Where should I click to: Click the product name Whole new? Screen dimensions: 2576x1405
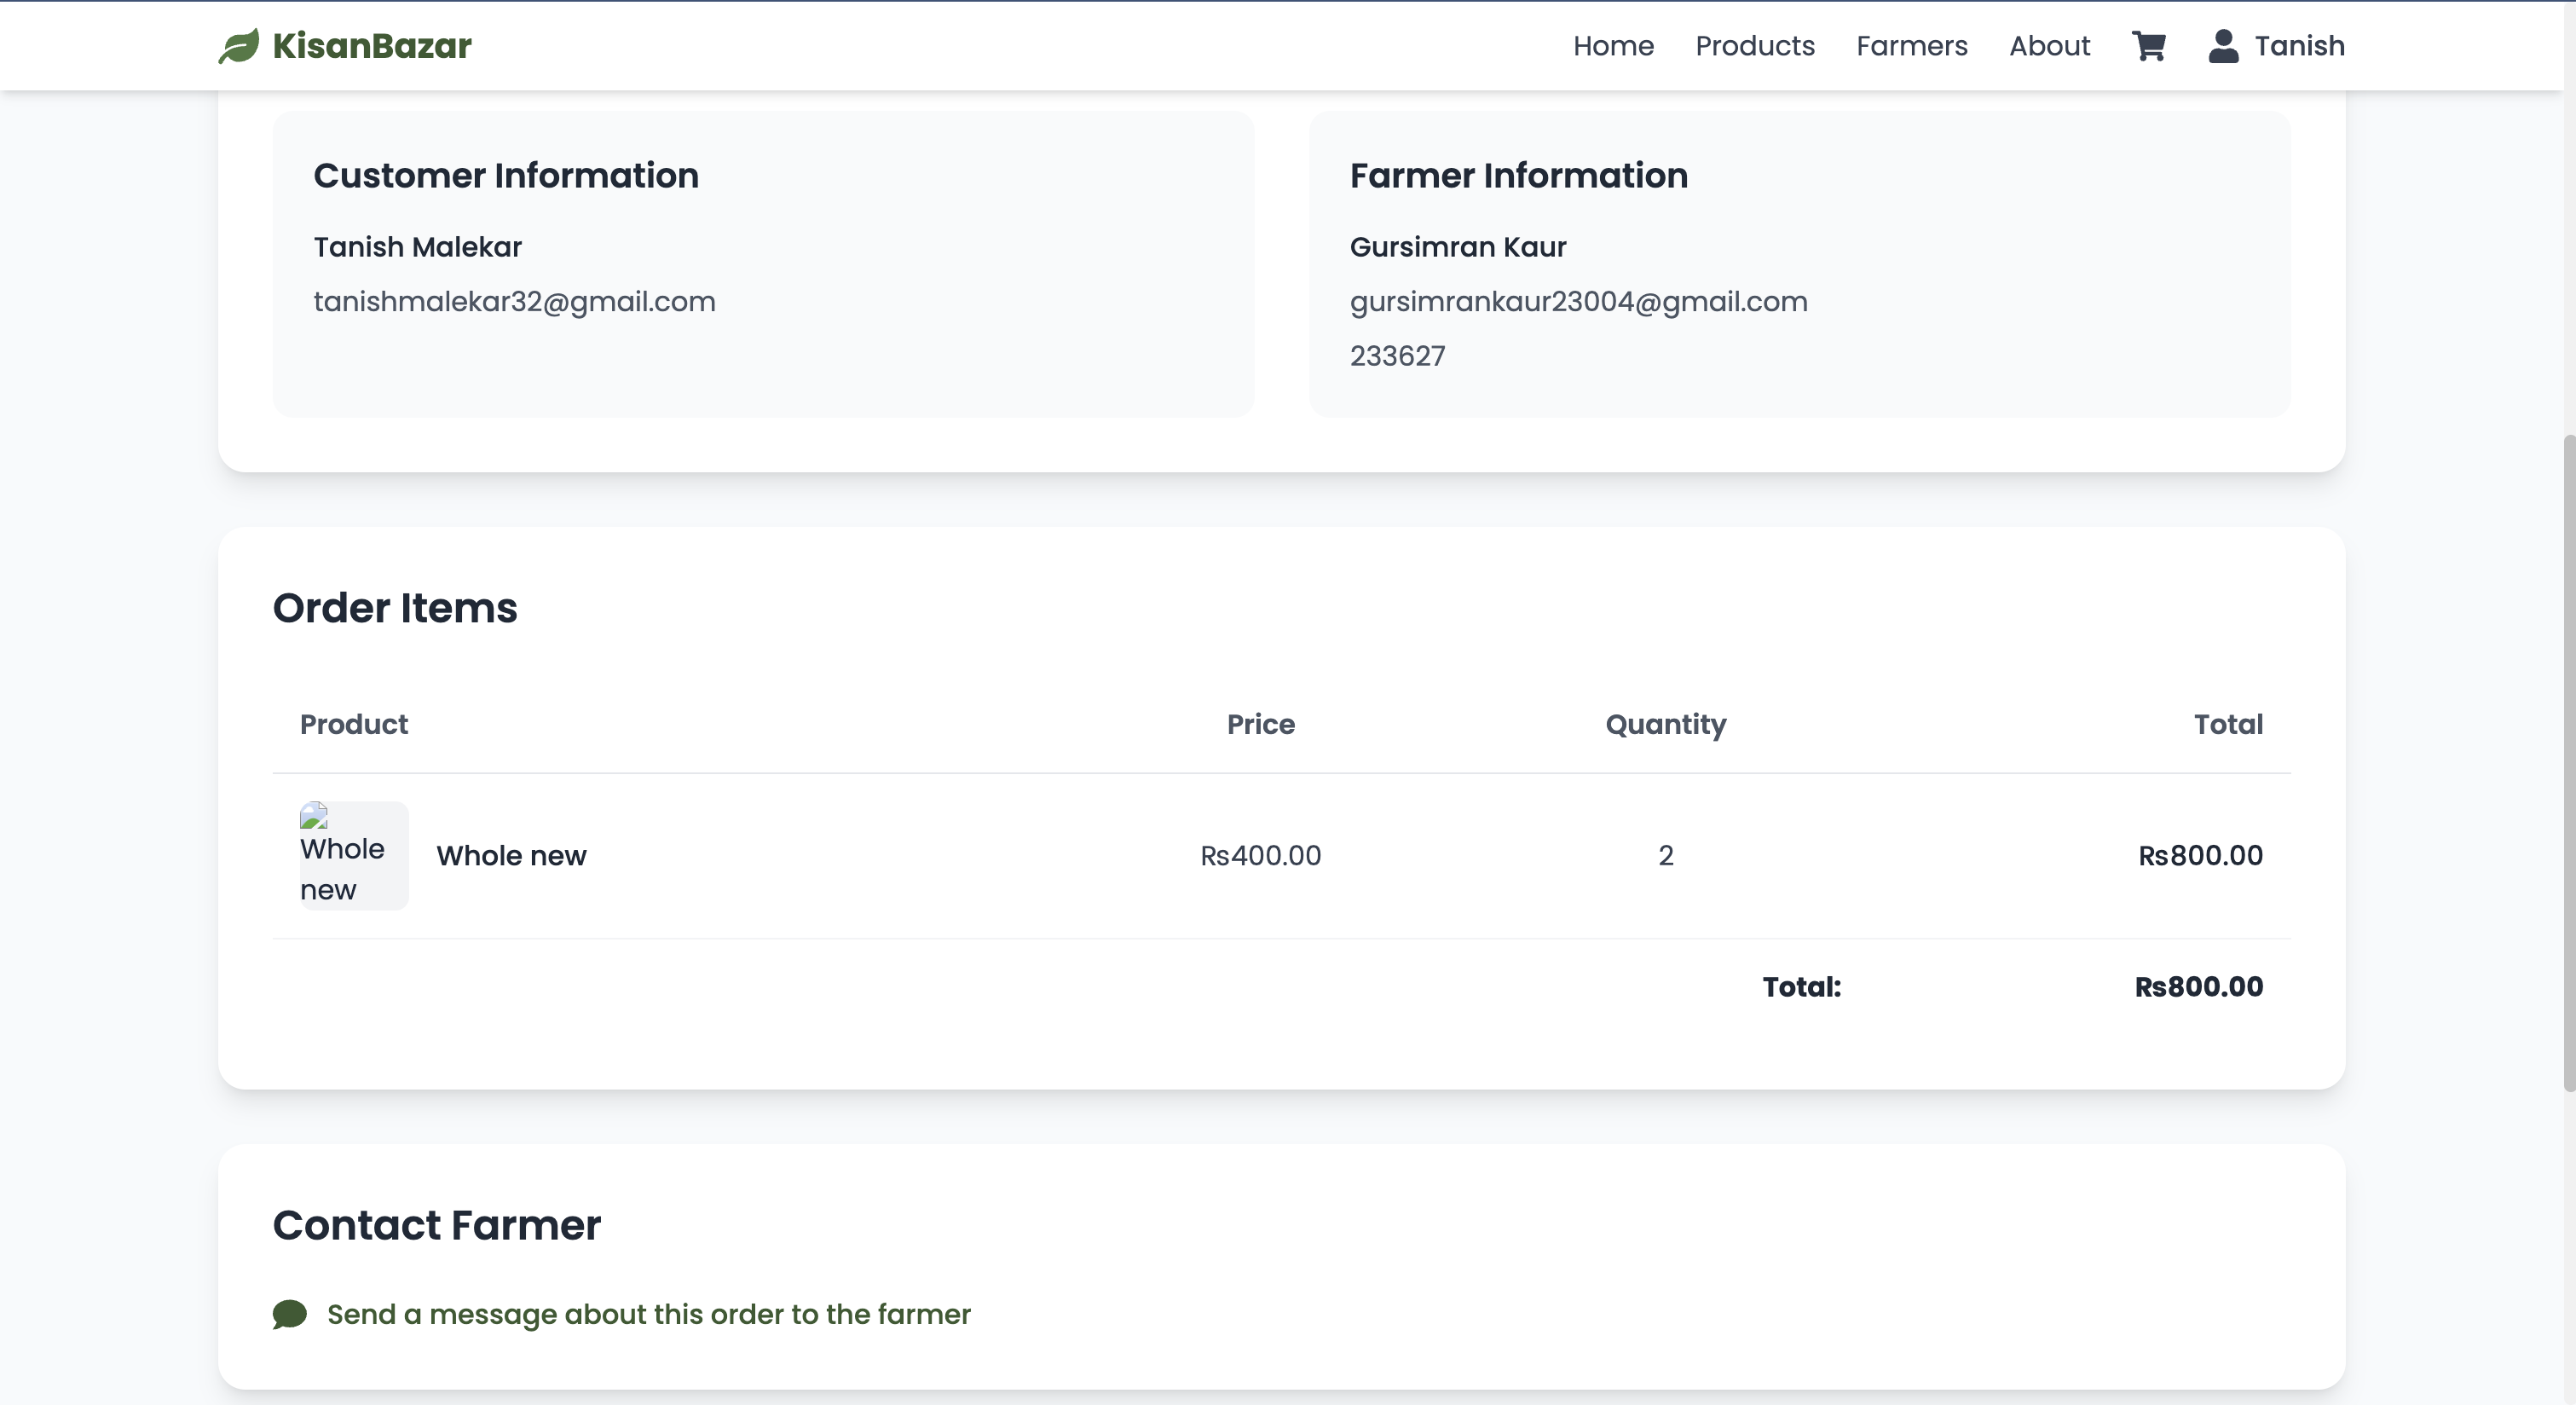(x=511, y=856)
